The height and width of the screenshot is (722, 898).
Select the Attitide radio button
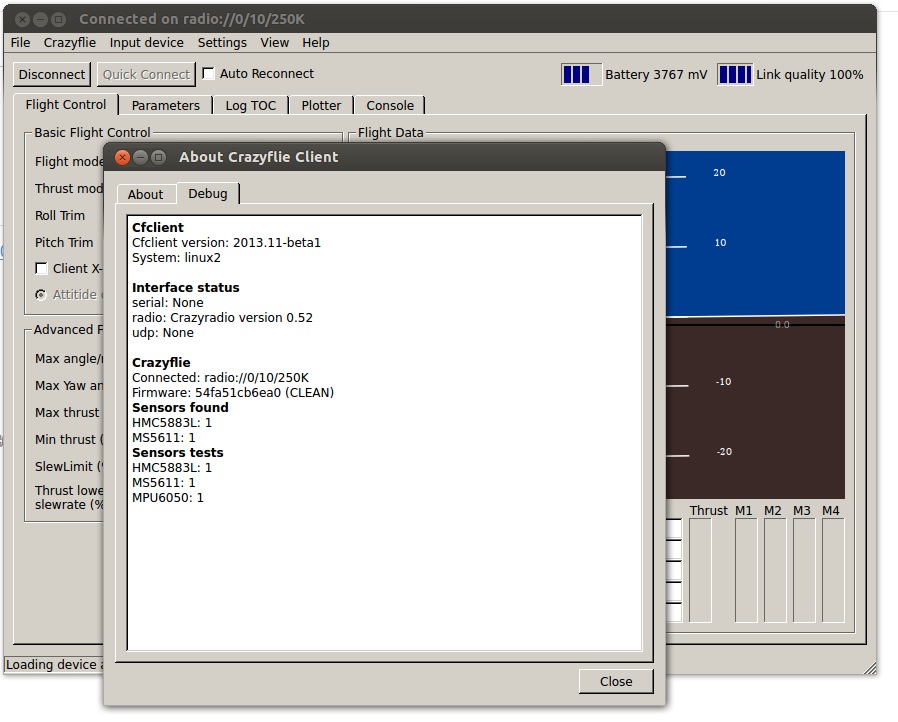coord(41,295)
